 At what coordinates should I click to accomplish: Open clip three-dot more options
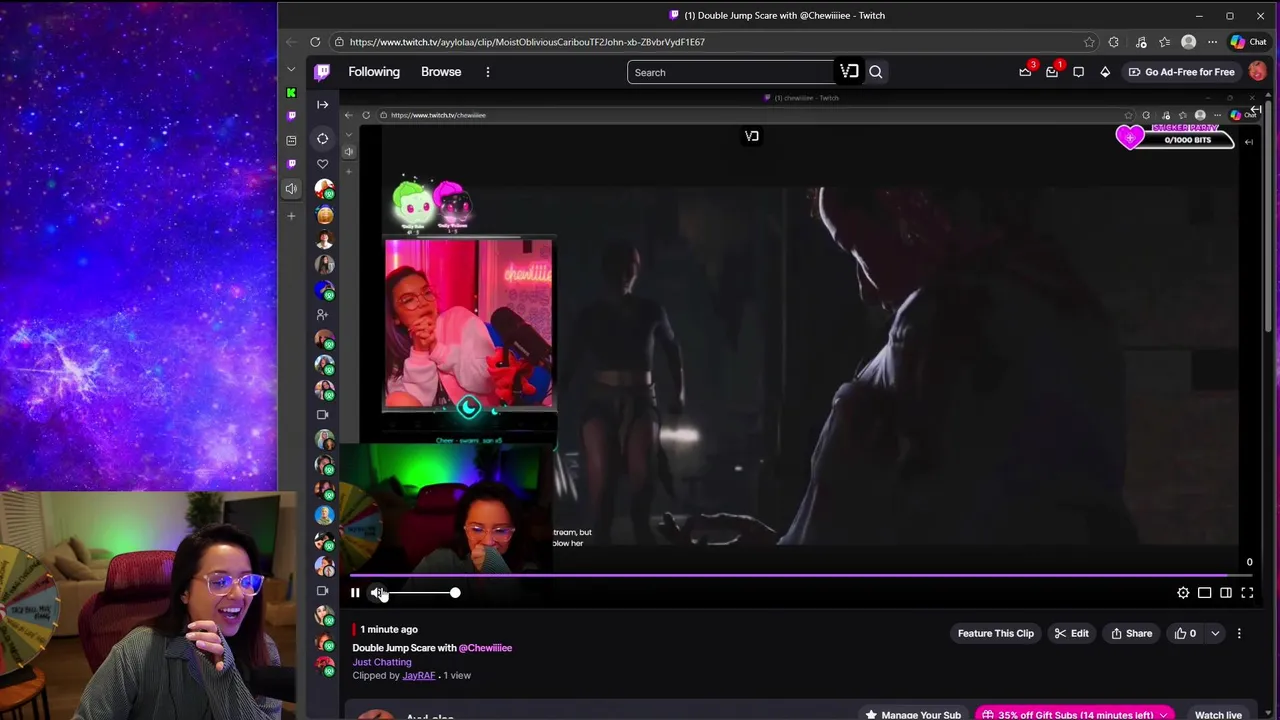point(1239,633)
